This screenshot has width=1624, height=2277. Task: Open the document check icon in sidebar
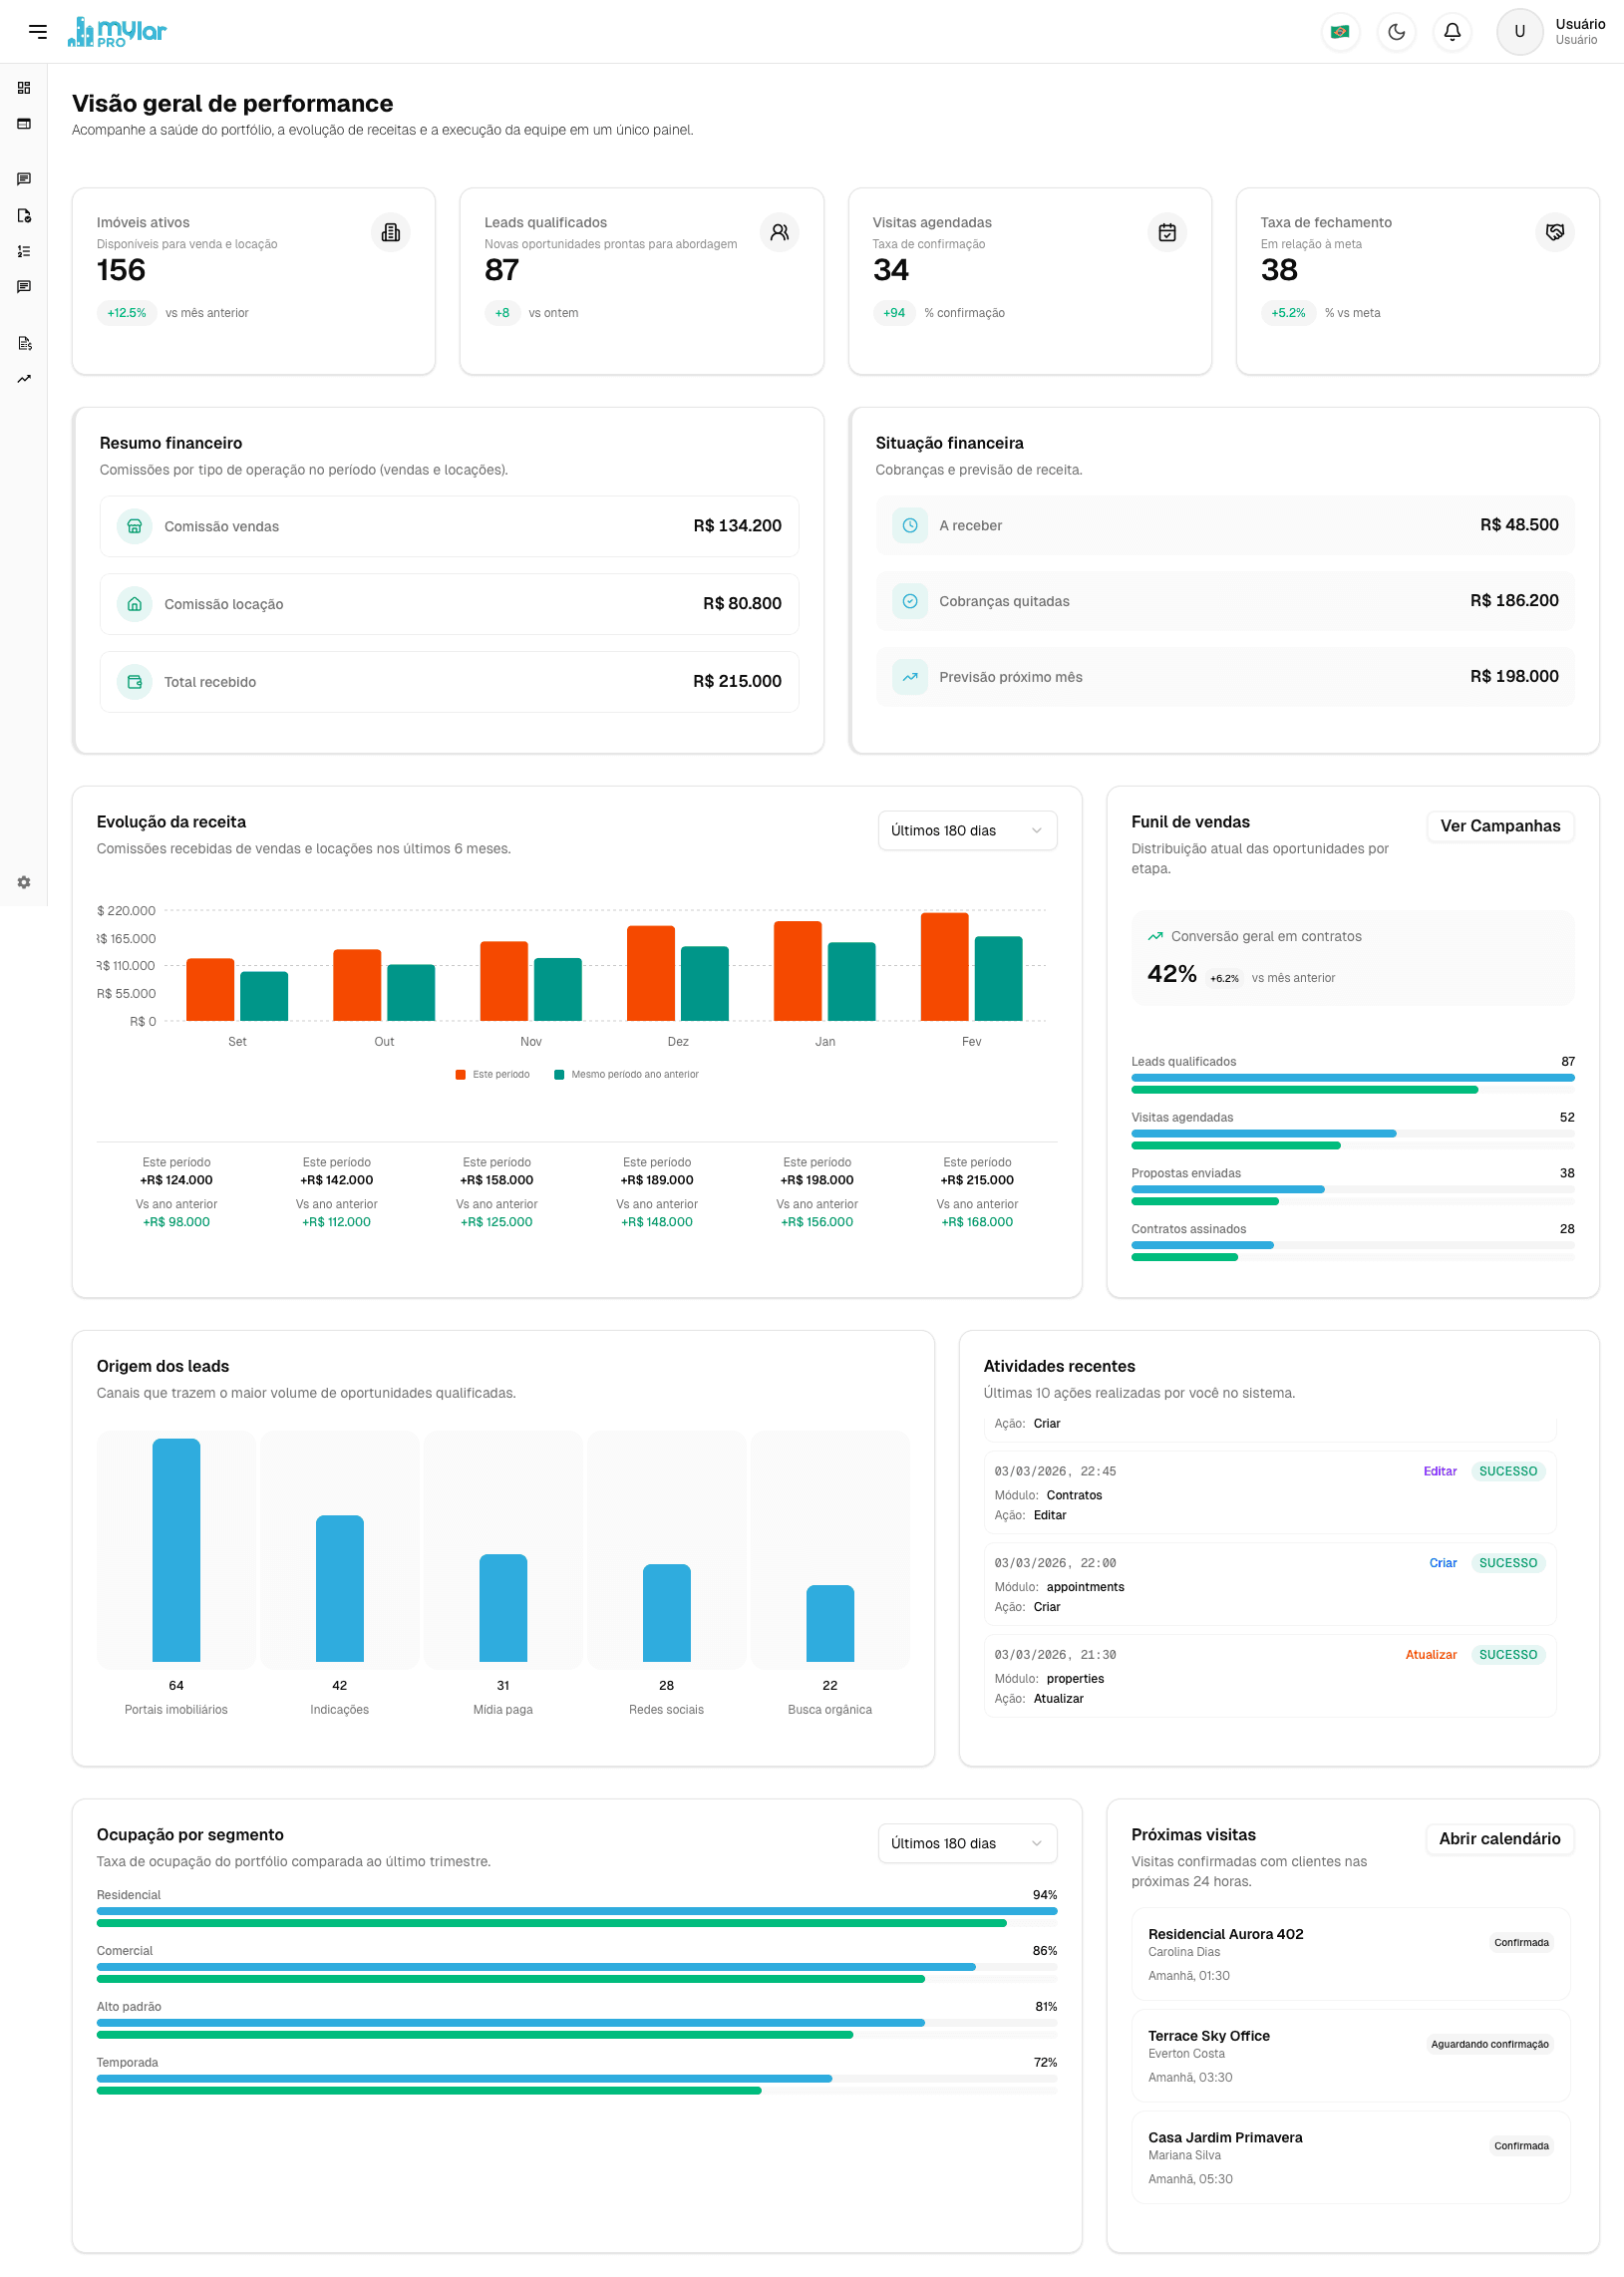point(24,215)
